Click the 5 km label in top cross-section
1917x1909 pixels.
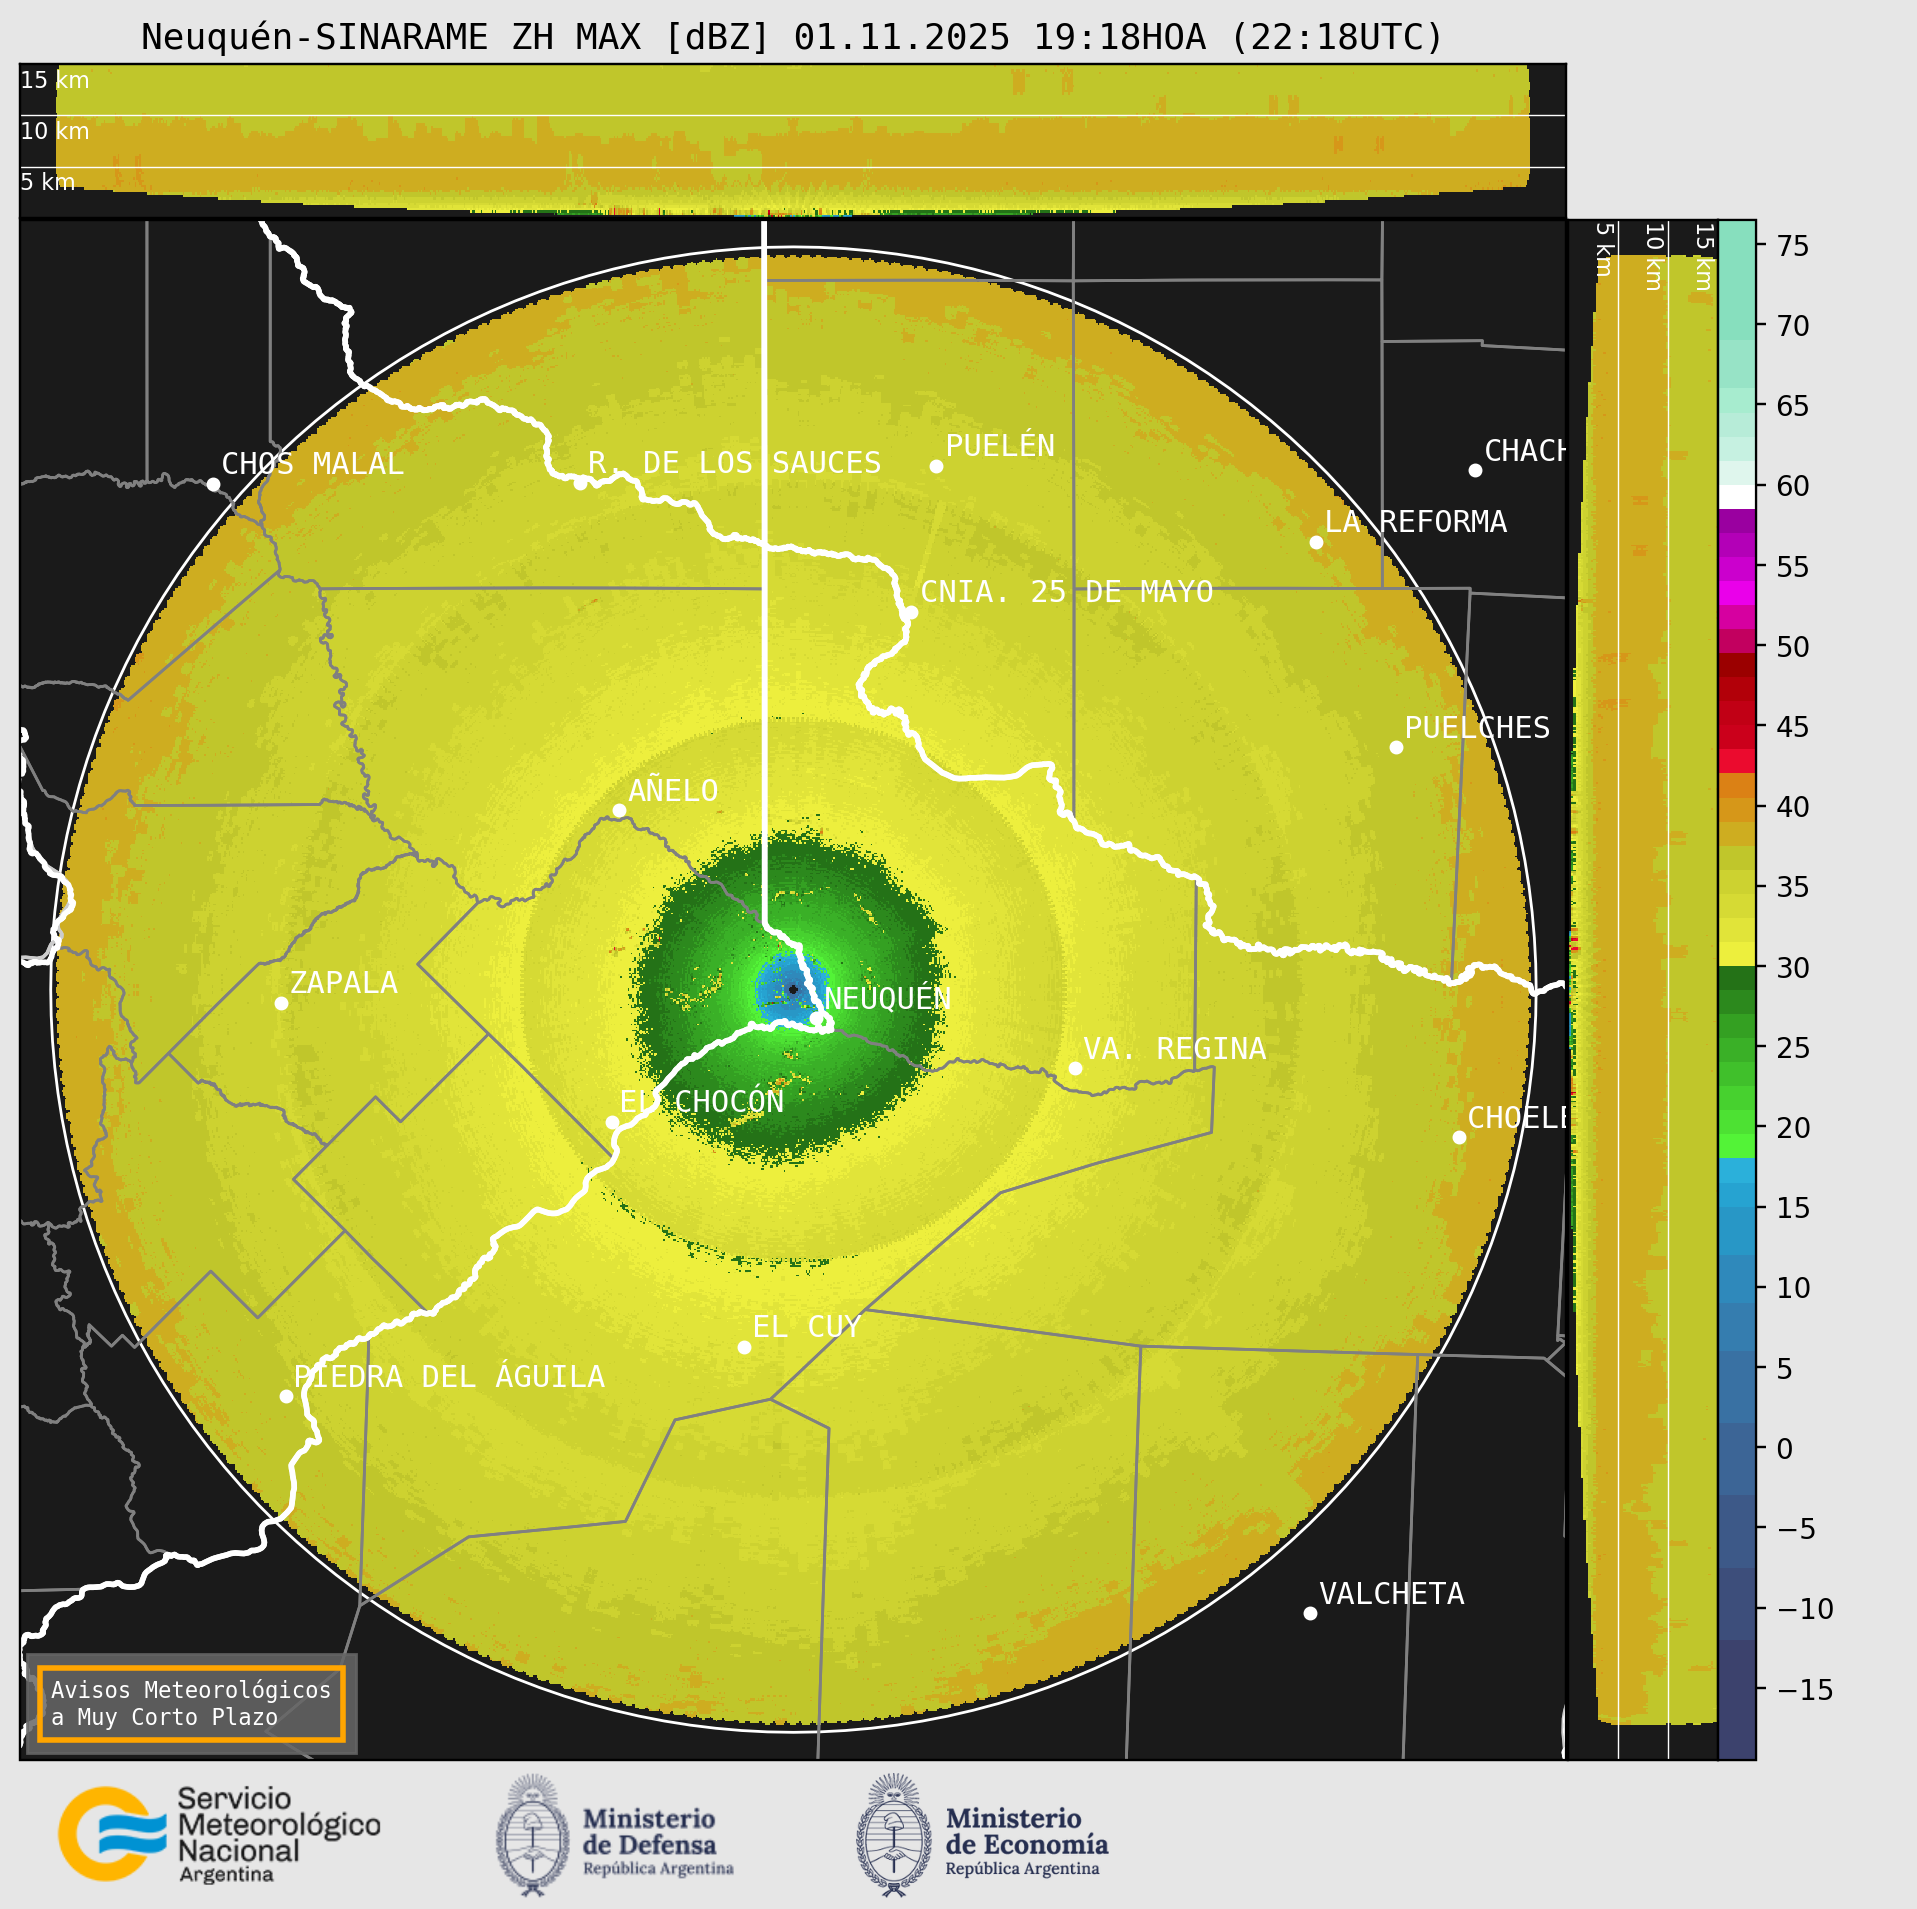coord(48,182)
